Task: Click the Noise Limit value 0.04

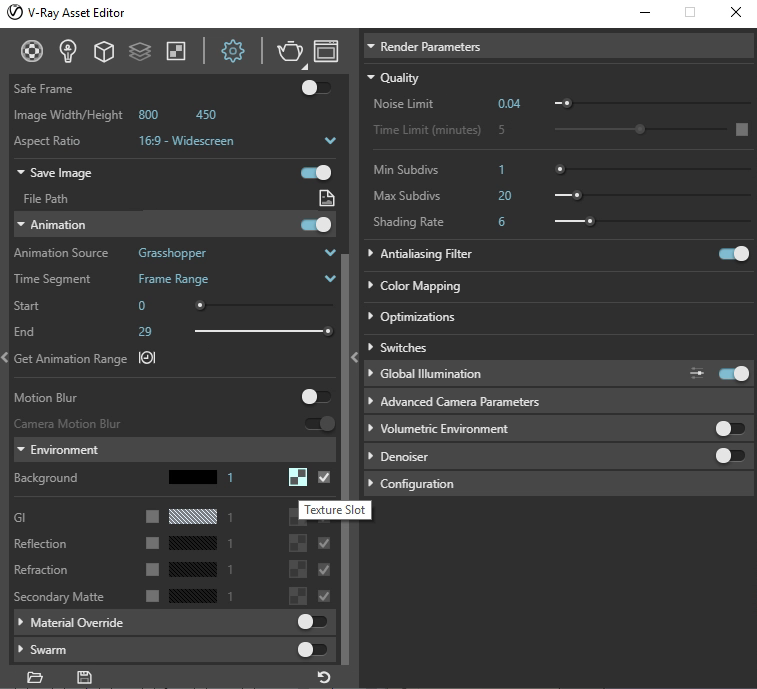Action: [509, 104]
